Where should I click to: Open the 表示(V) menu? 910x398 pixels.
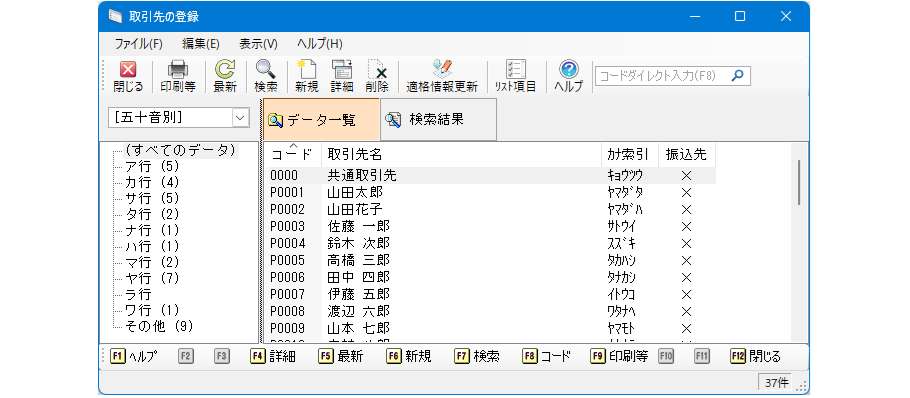[x=258, y=44]
